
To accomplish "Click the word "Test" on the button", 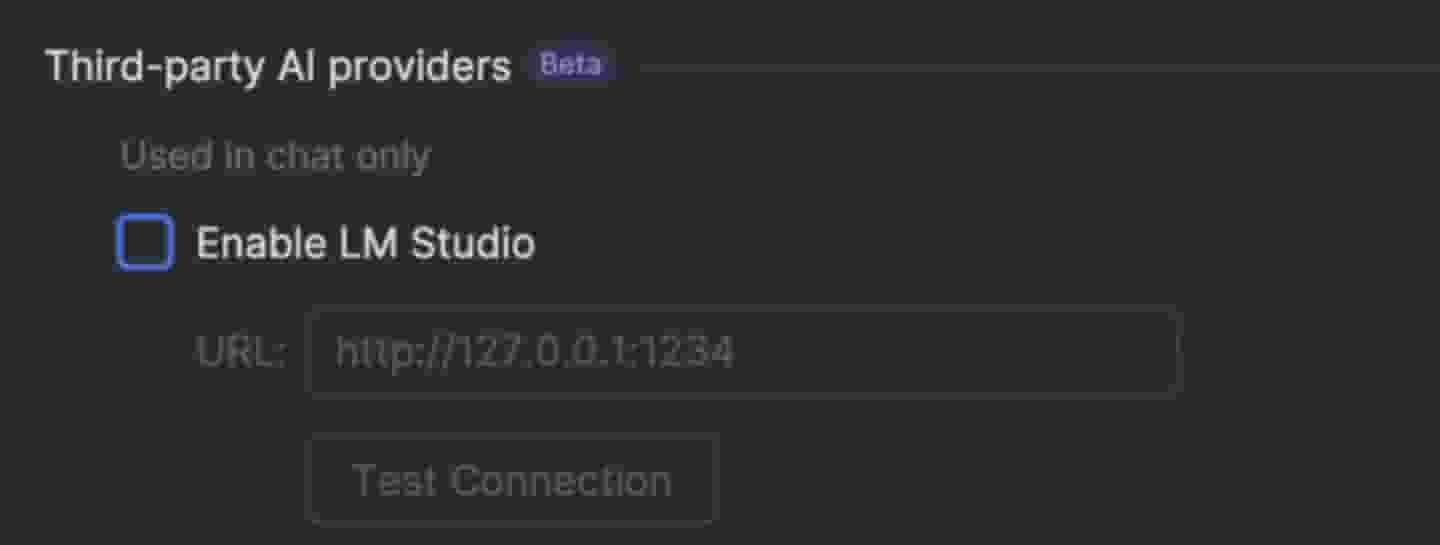I will click(x=395, y=481).
